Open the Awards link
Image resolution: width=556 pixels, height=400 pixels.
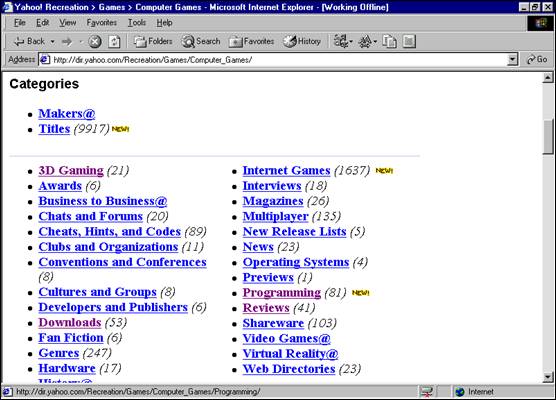60,186
